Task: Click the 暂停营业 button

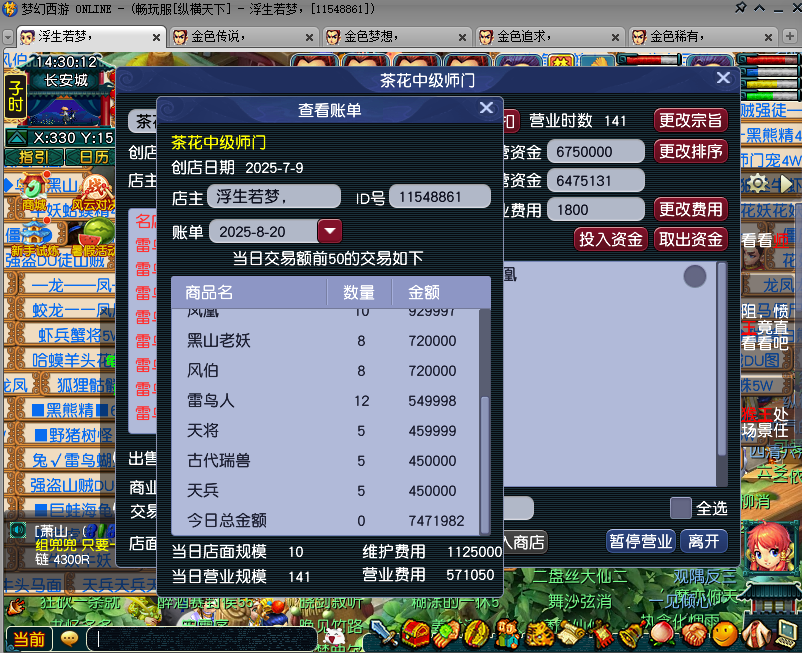Action: coord(641,541)
